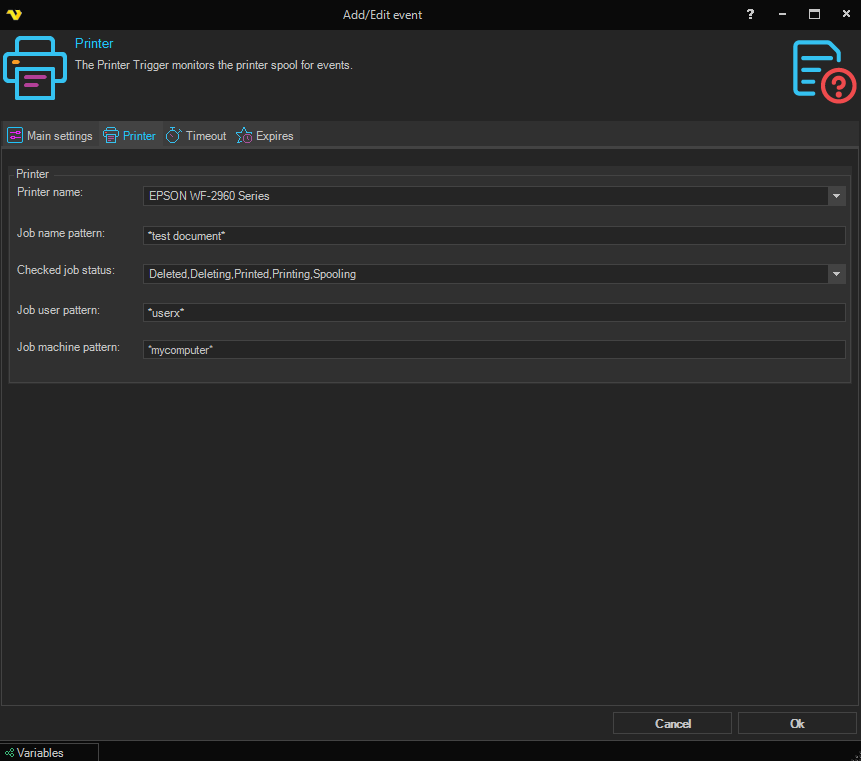Click the sliders icon on Main settings
This screenshot has width=861, height=761.
(x=15, y=136)
